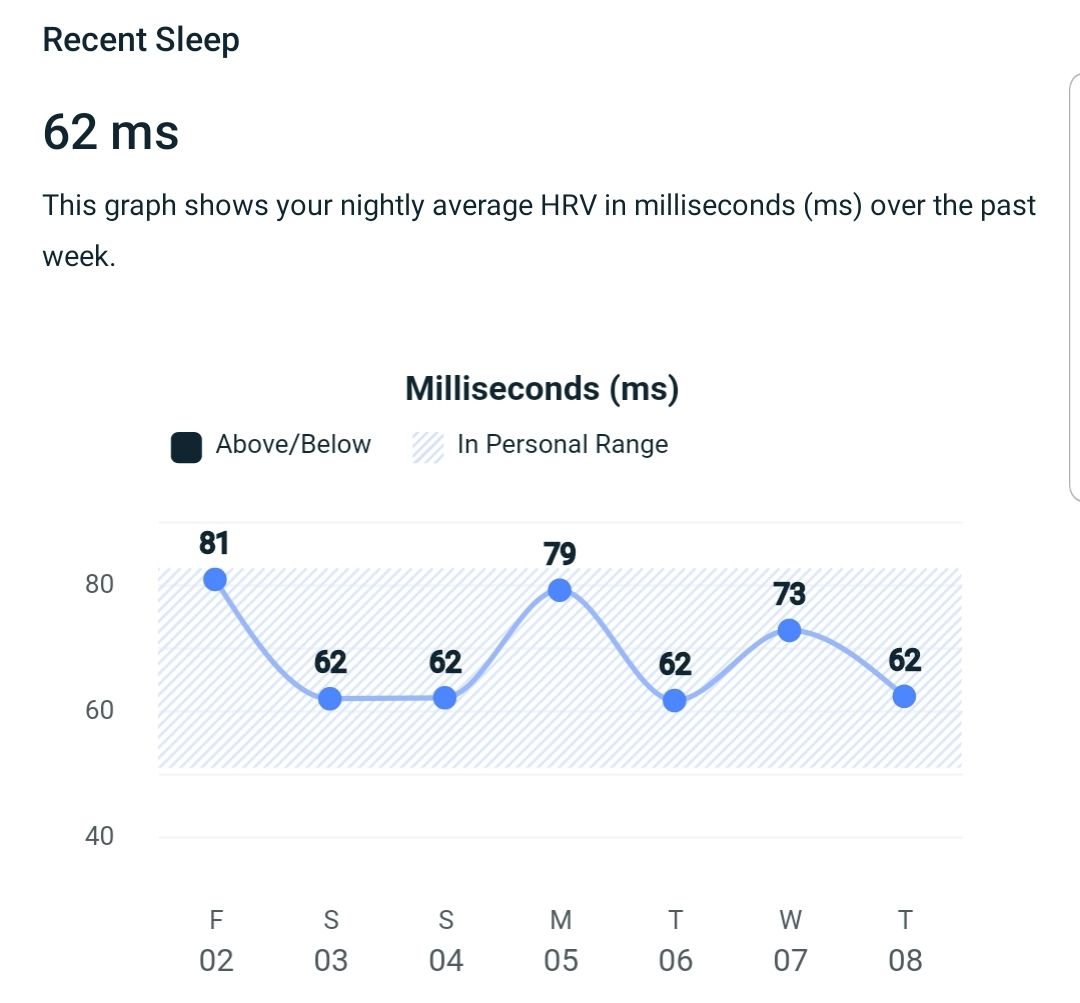Select the F 02 date label

pyautogui.click(x=216, y=942)
